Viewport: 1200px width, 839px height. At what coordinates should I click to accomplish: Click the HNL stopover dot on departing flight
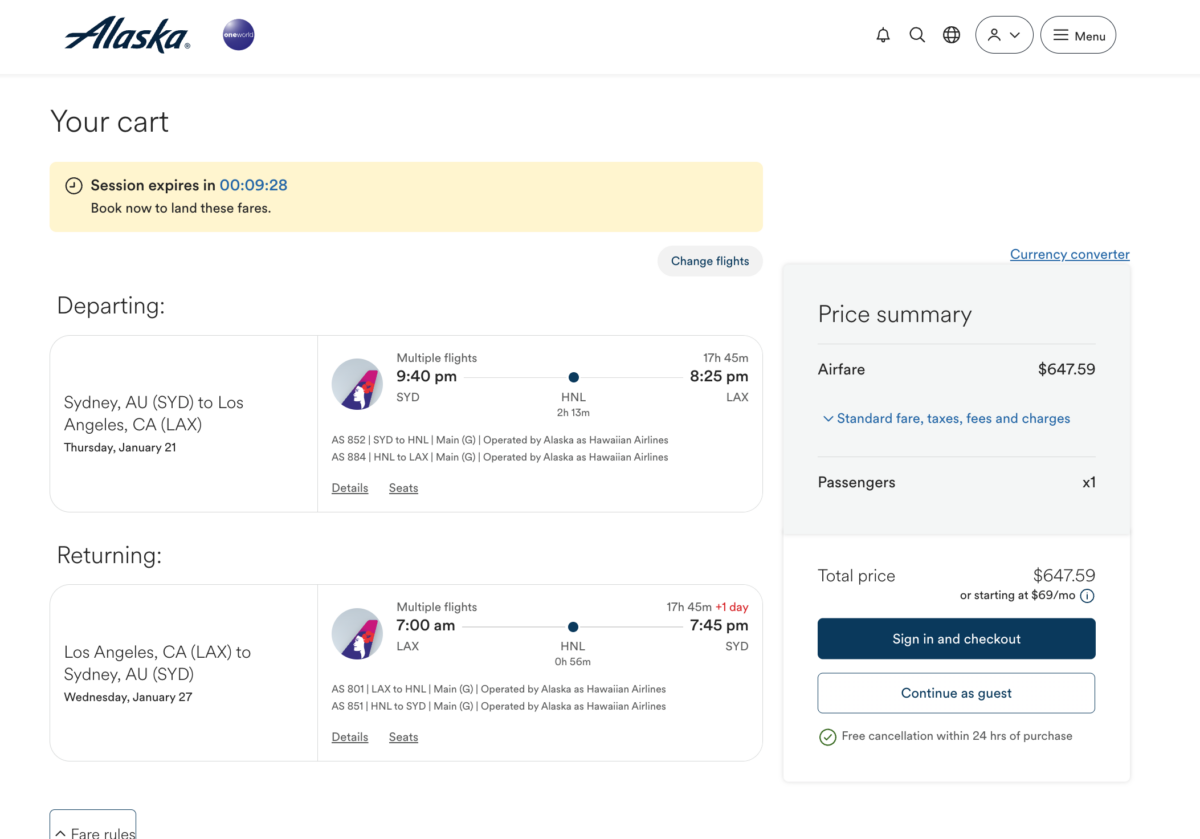[x=574, y=377]
